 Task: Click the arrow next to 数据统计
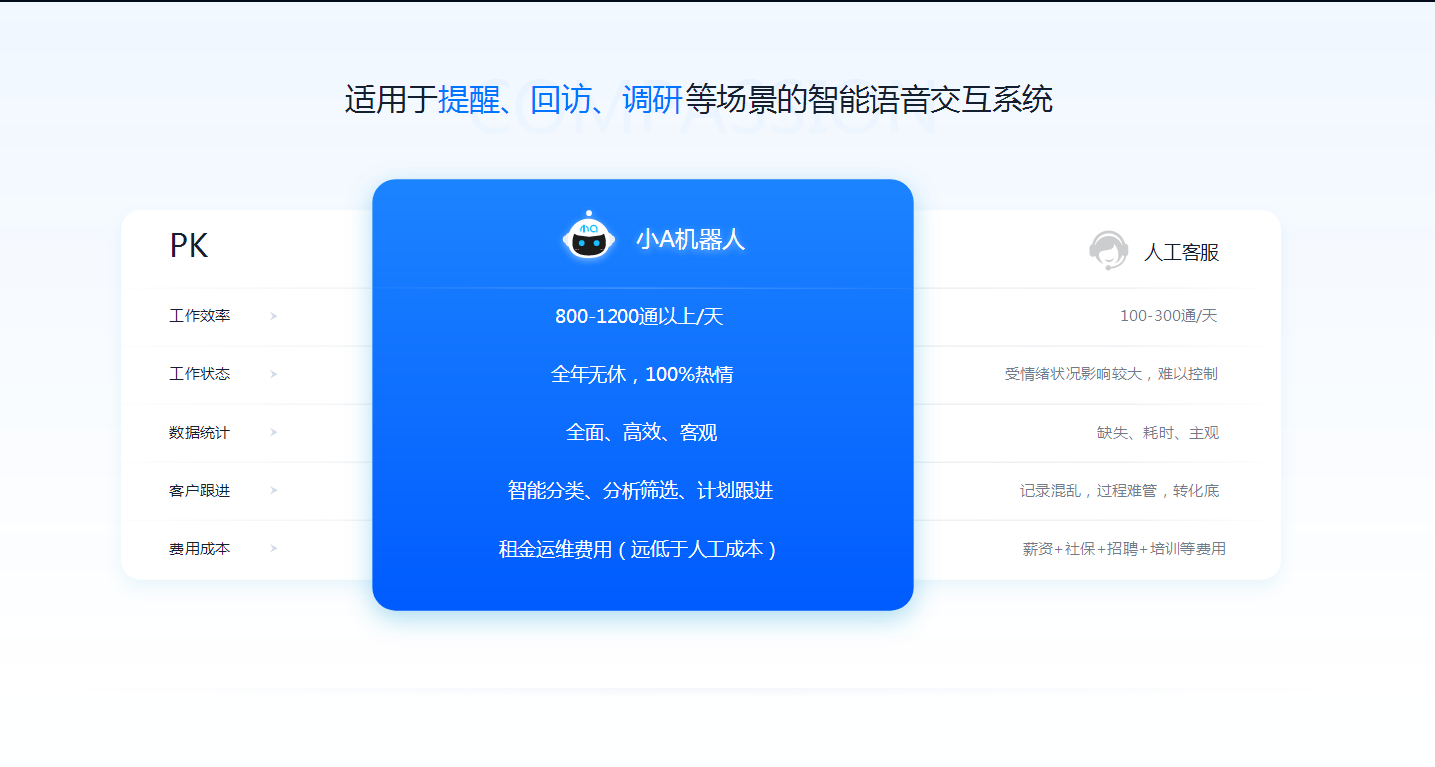pos(274,432)
